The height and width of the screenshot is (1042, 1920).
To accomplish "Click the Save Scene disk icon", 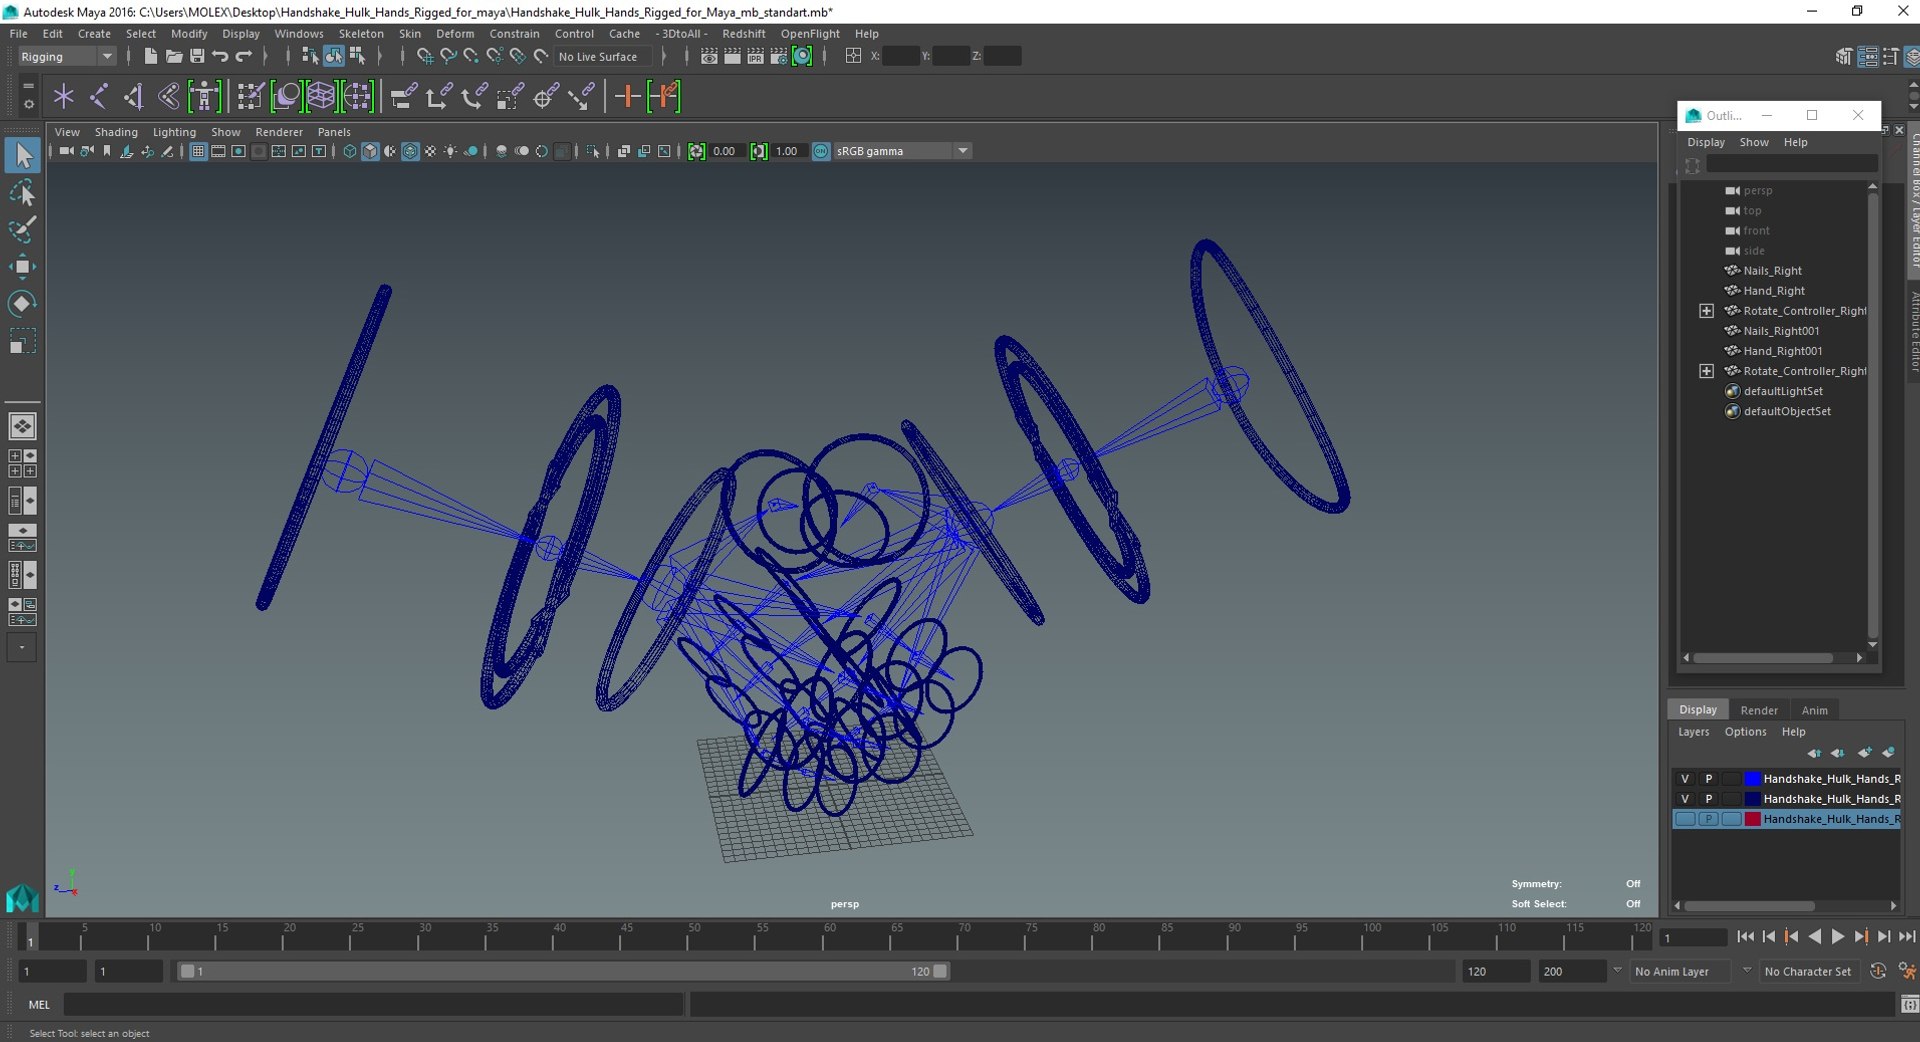I will click(x=197, y=56).
